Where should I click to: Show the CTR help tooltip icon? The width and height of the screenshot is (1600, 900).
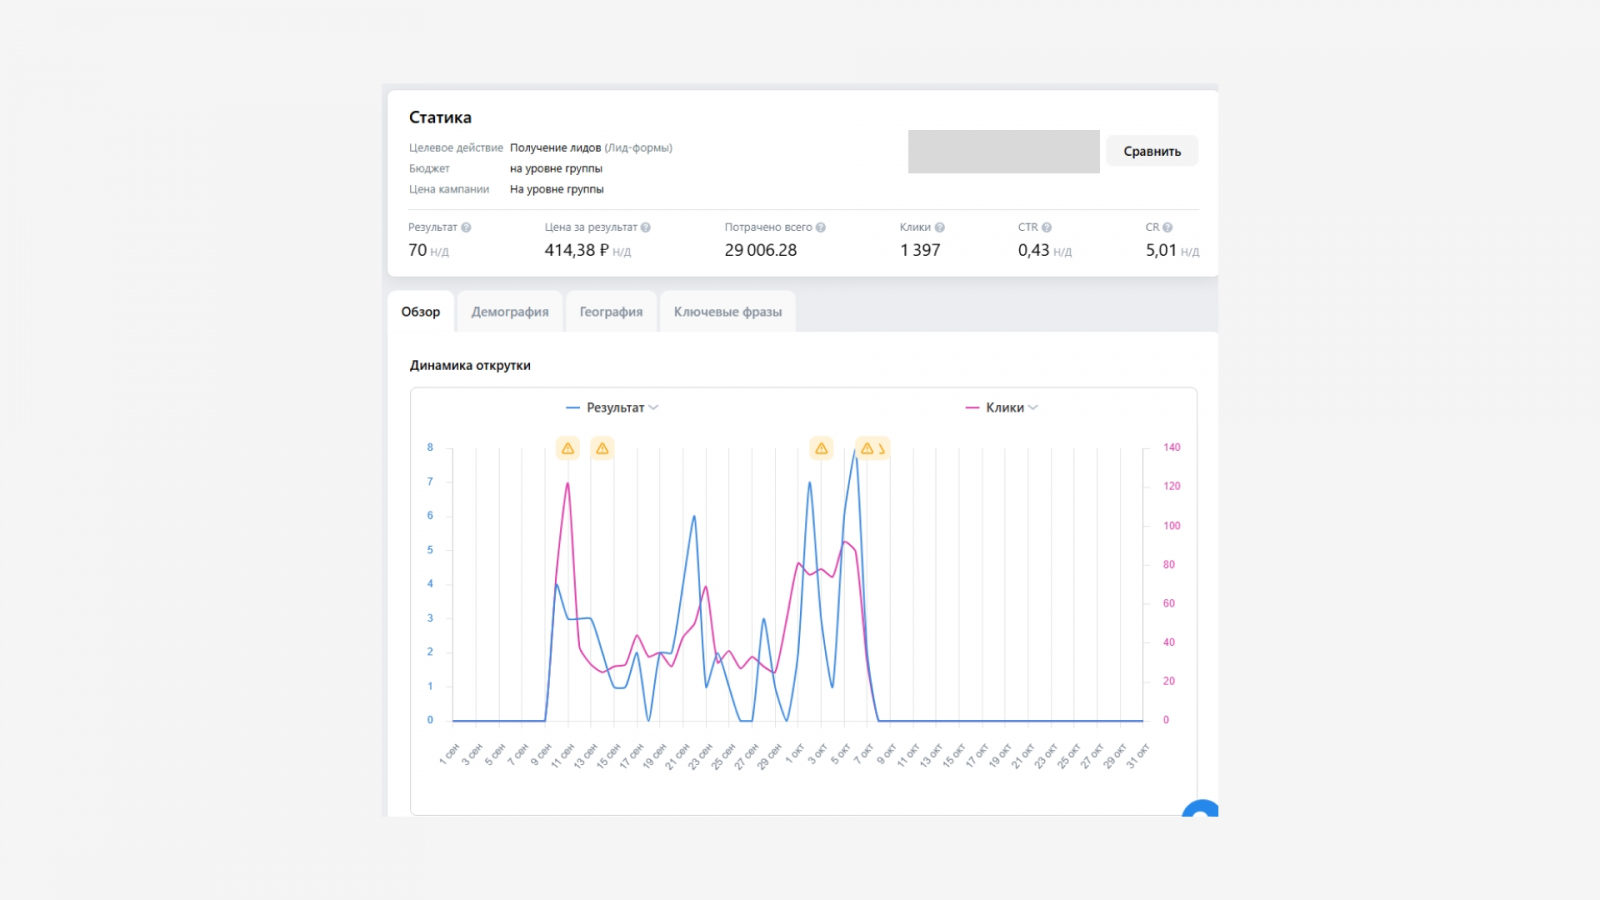(x=1047, y=228)
